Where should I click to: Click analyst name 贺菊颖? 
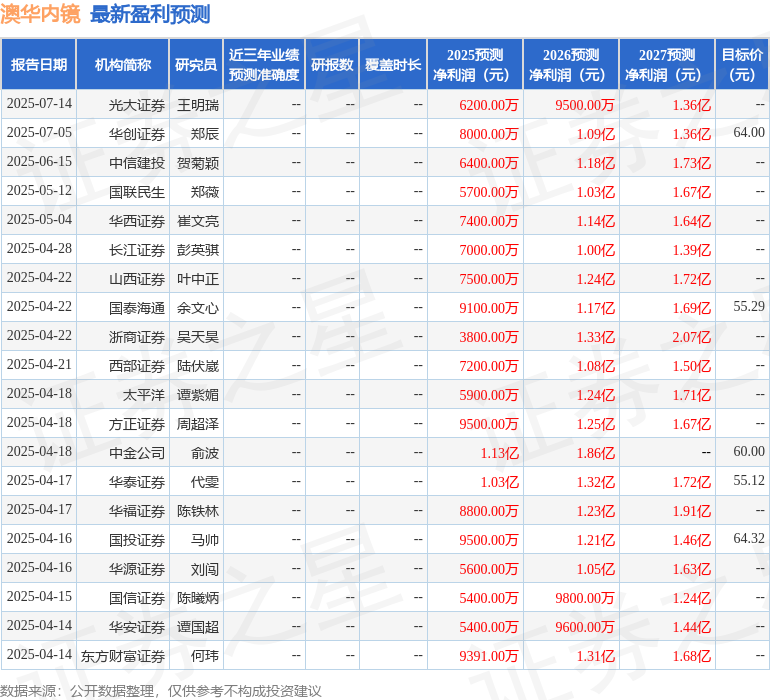click(x=198, y=163)
